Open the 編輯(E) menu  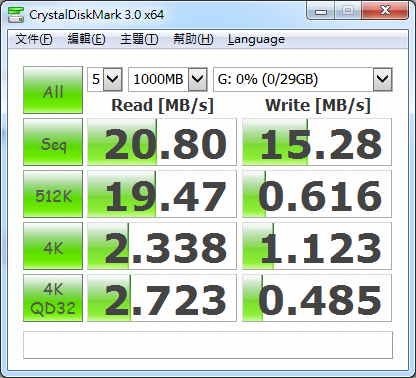pyautogui.click(x=86, y=39)
